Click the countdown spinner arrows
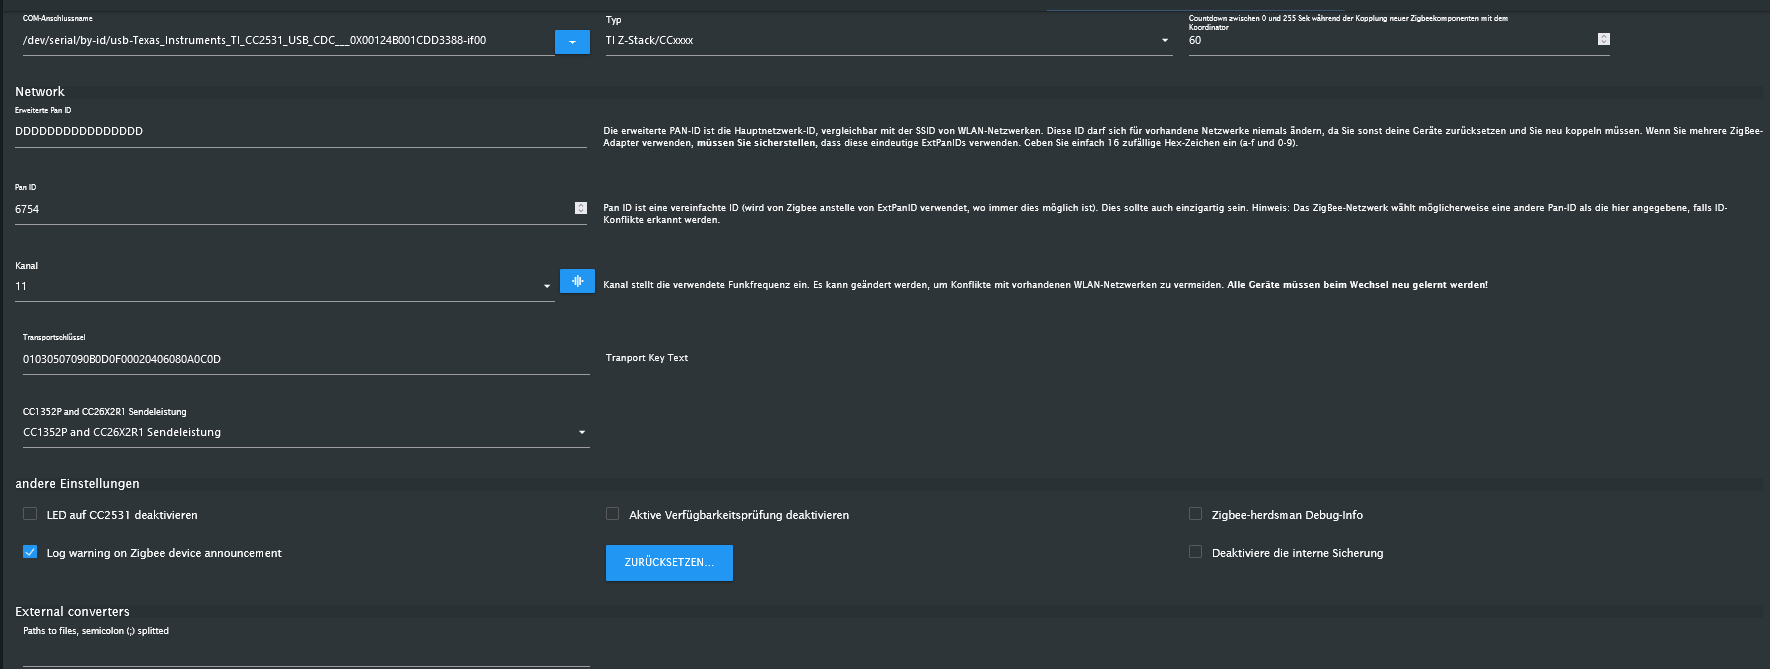 click(1604, 39)
